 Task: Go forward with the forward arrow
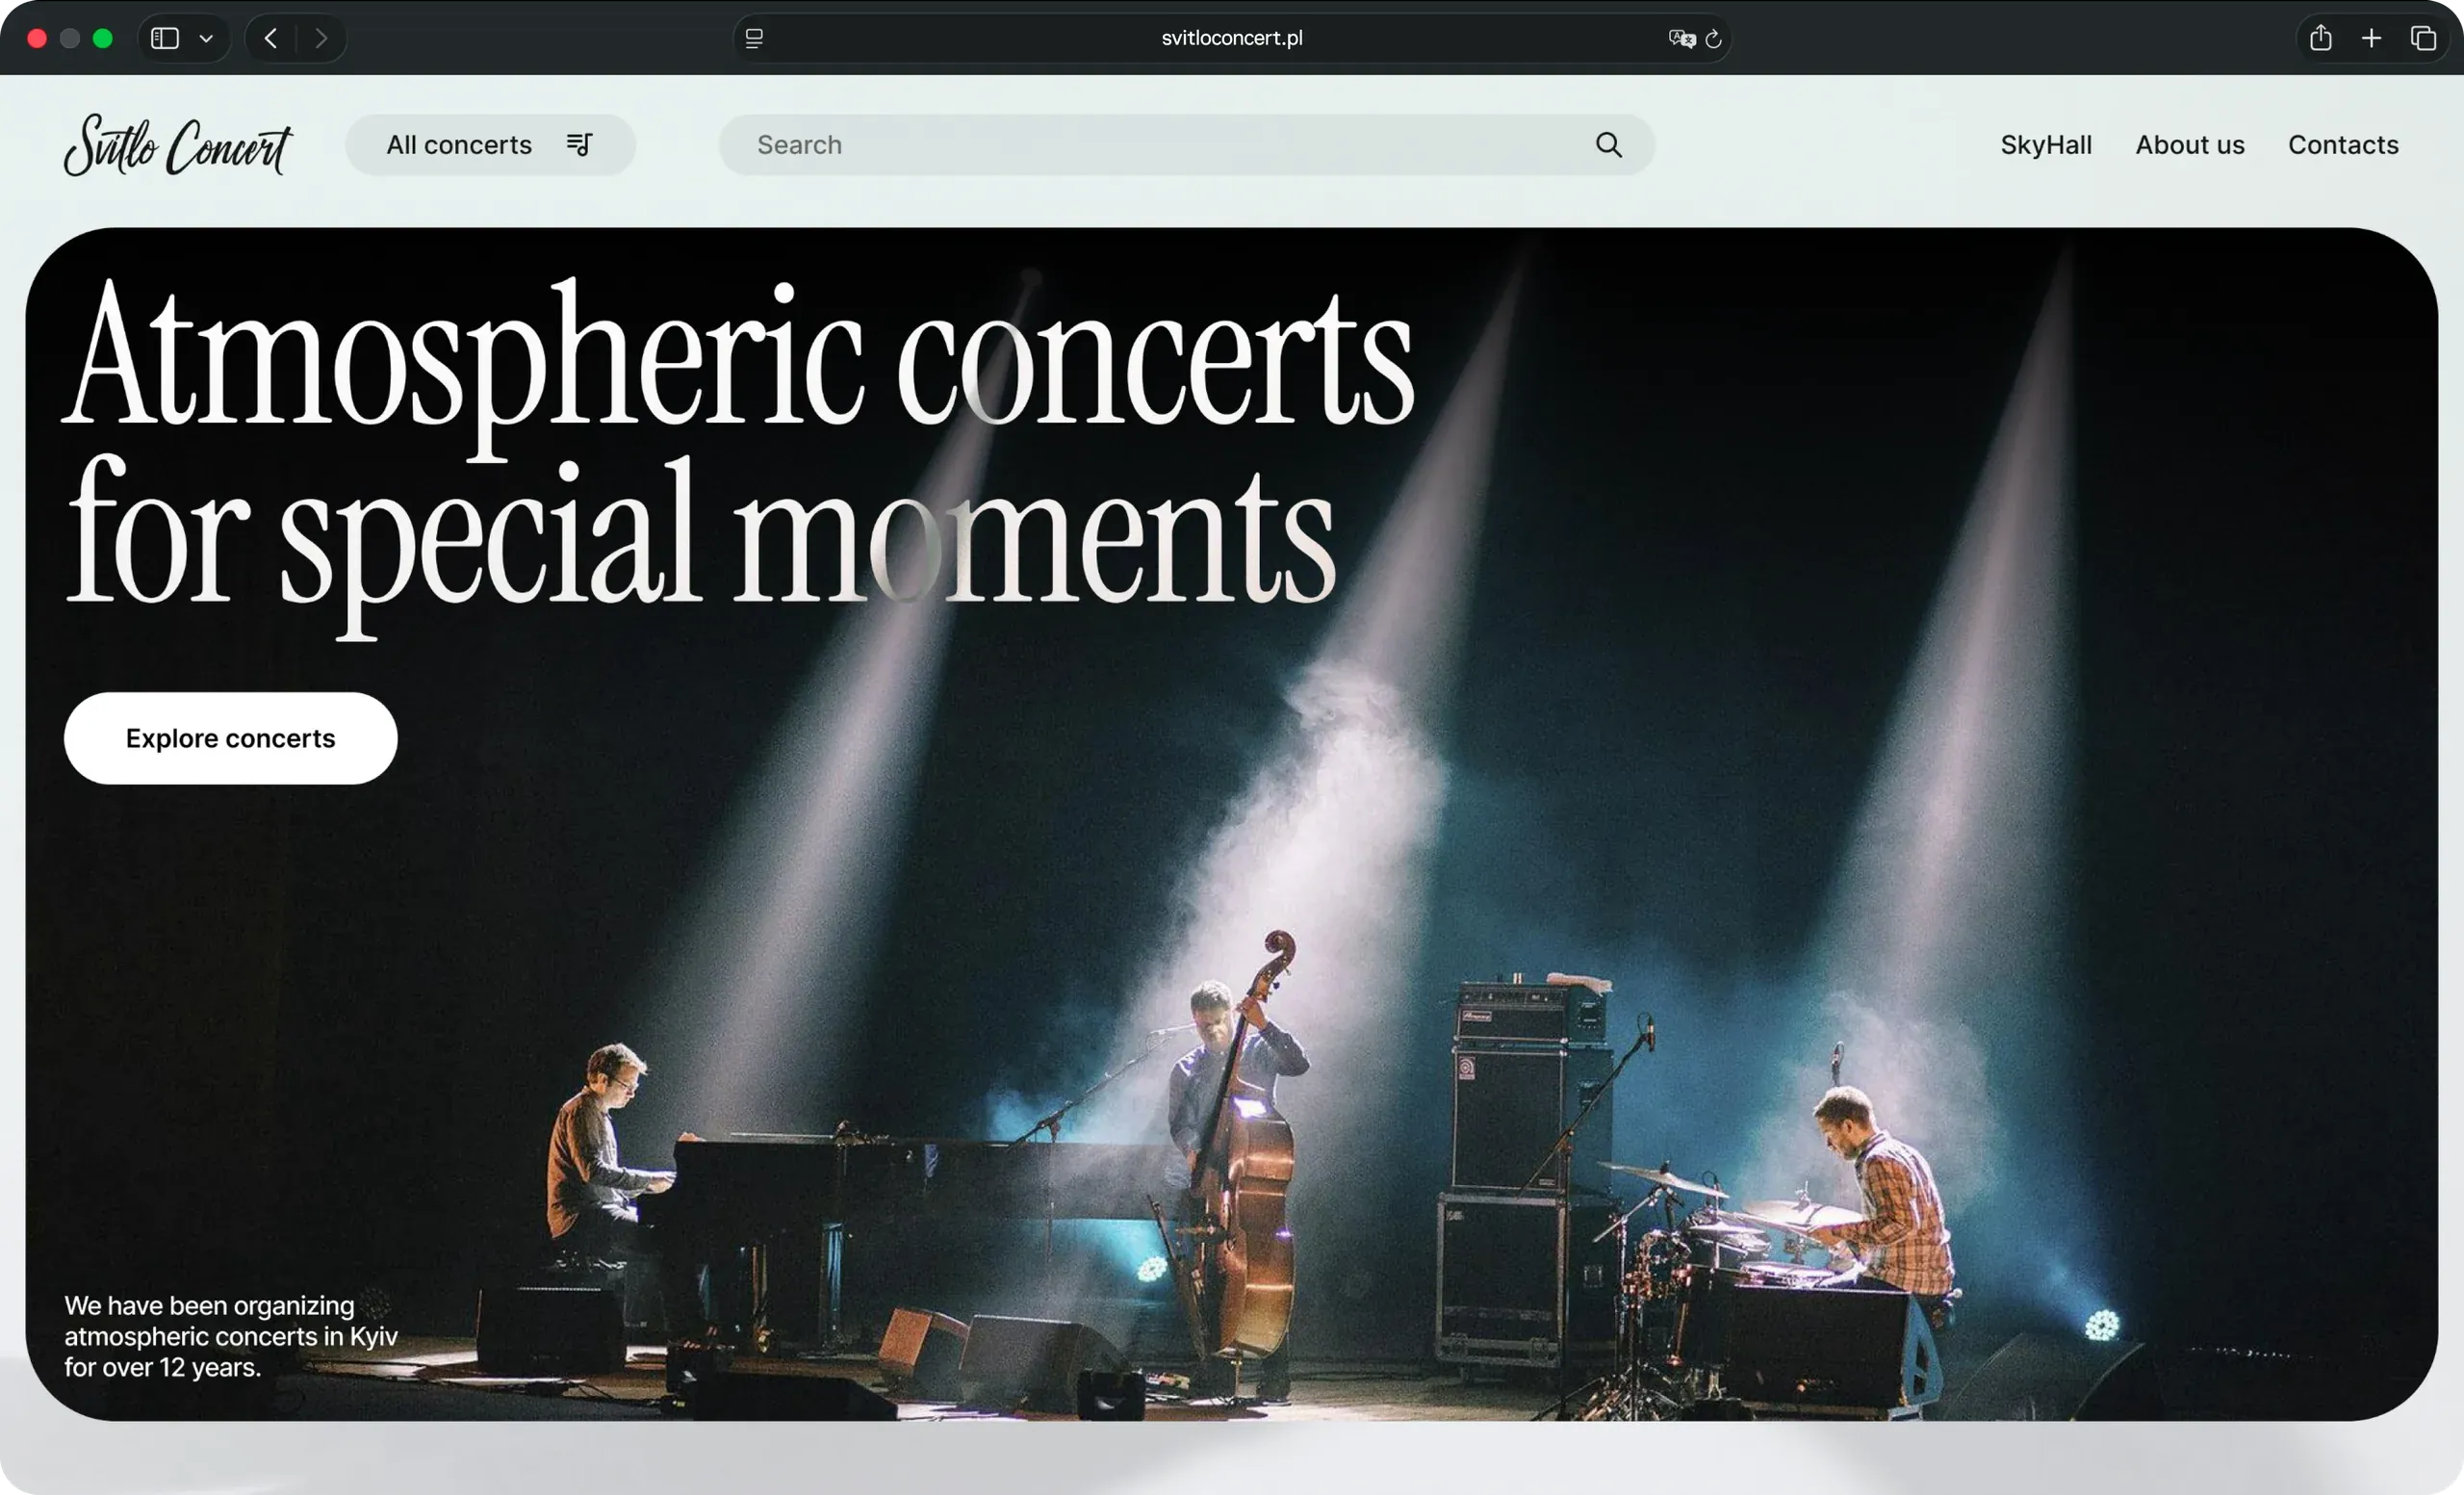(320, 38)
